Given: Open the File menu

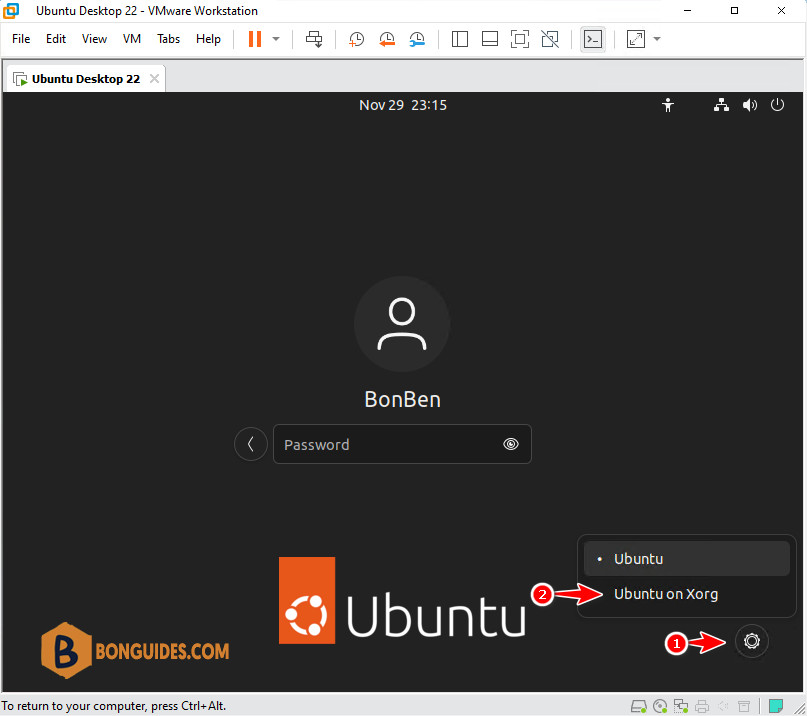Looking at the screenshot, I should tap(21, 39).
